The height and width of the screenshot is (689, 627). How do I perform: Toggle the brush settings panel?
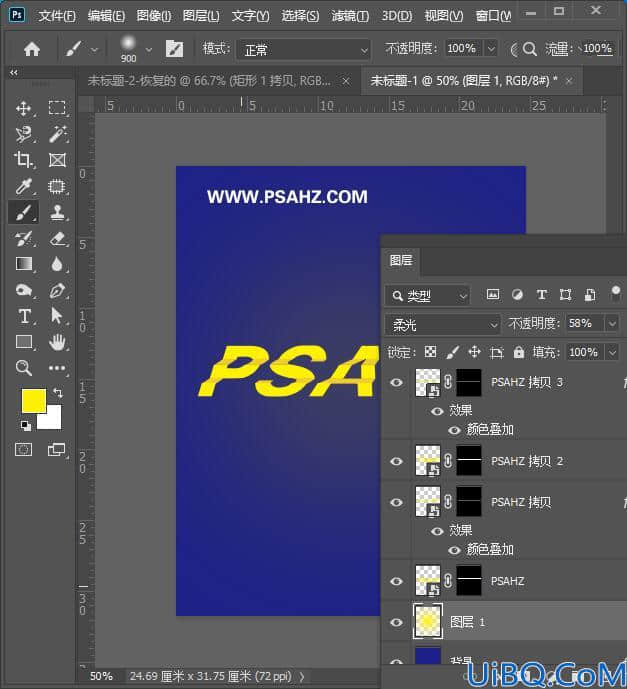coord(174,49)
